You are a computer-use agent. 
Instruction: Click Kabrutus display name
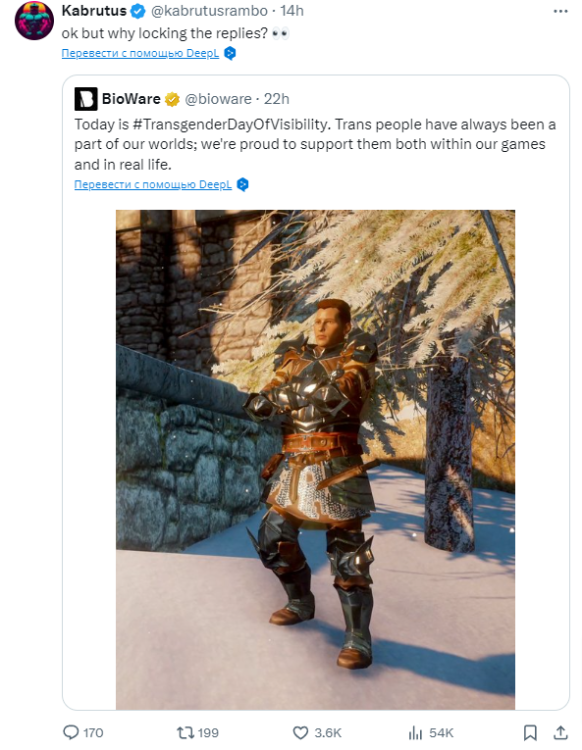tap(94, 11)
